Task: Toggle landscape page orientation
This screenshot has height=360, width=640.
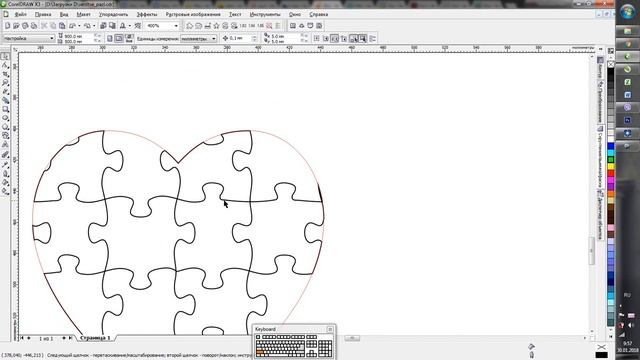Action: pos(119,38)
